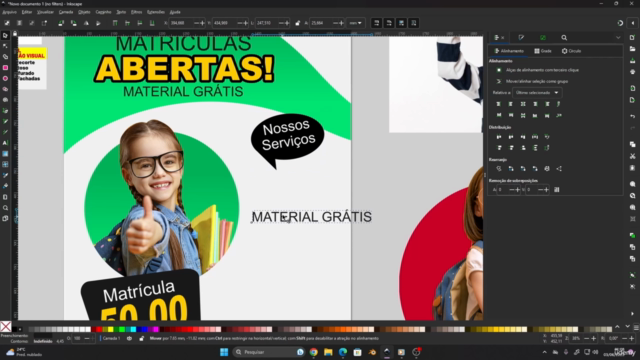This screenshot has height=360, width=640.
Task: Select the Rectangle tool in toolbox
Action: point(5,67)
